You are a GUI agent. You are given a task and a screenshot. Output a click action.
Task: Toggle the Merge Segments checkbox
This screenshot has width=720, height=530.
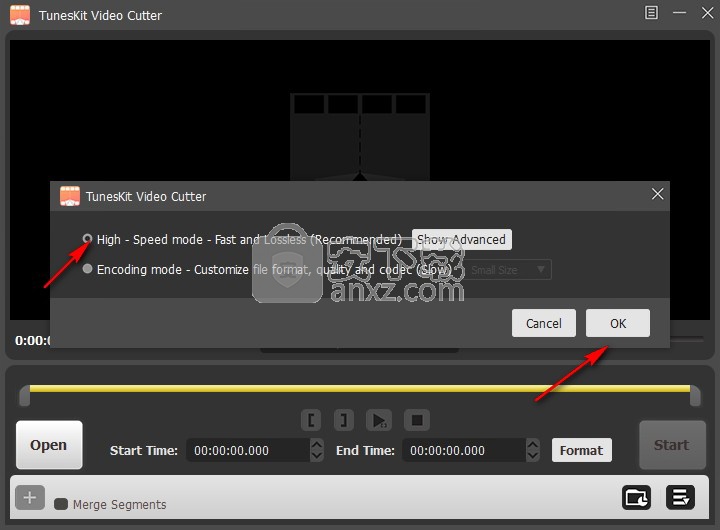tap(61, 504)
